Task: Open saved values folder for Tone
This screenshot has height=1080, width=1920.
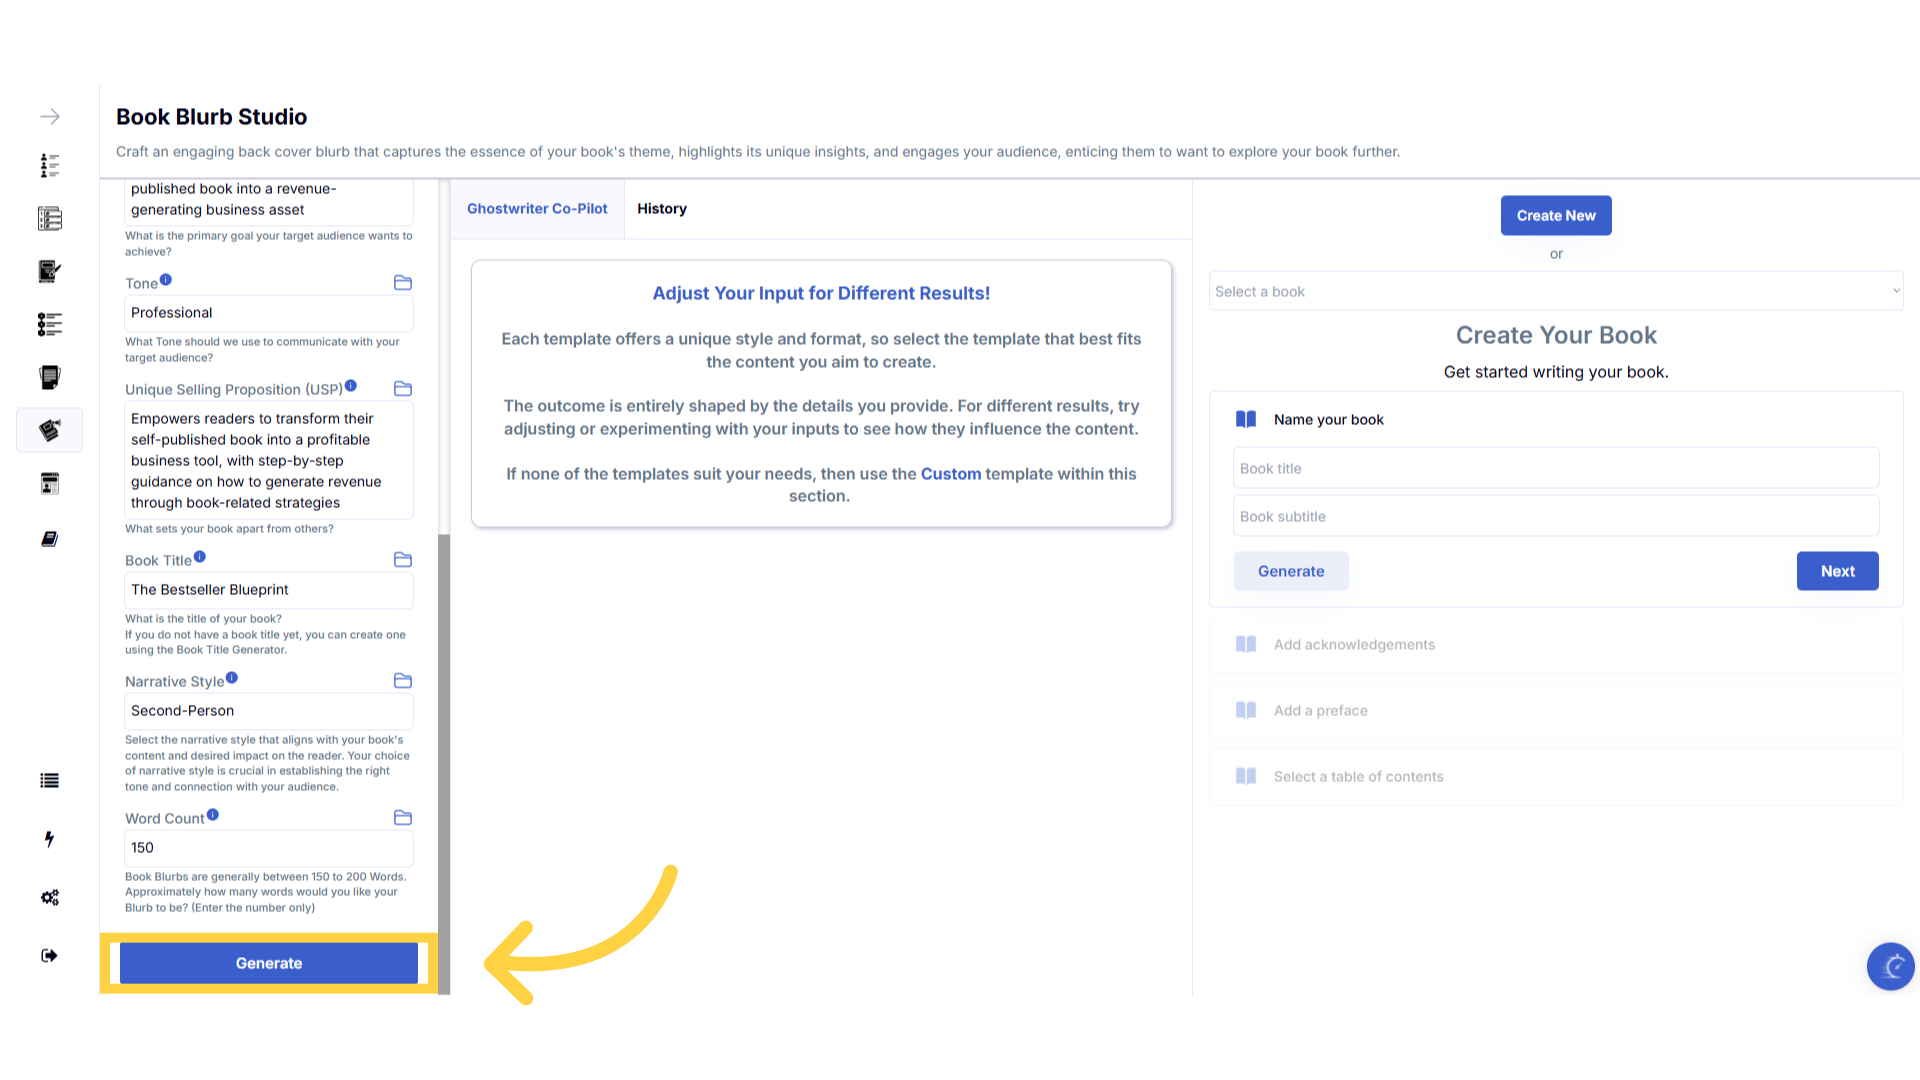Action: [x=403, y=283]
